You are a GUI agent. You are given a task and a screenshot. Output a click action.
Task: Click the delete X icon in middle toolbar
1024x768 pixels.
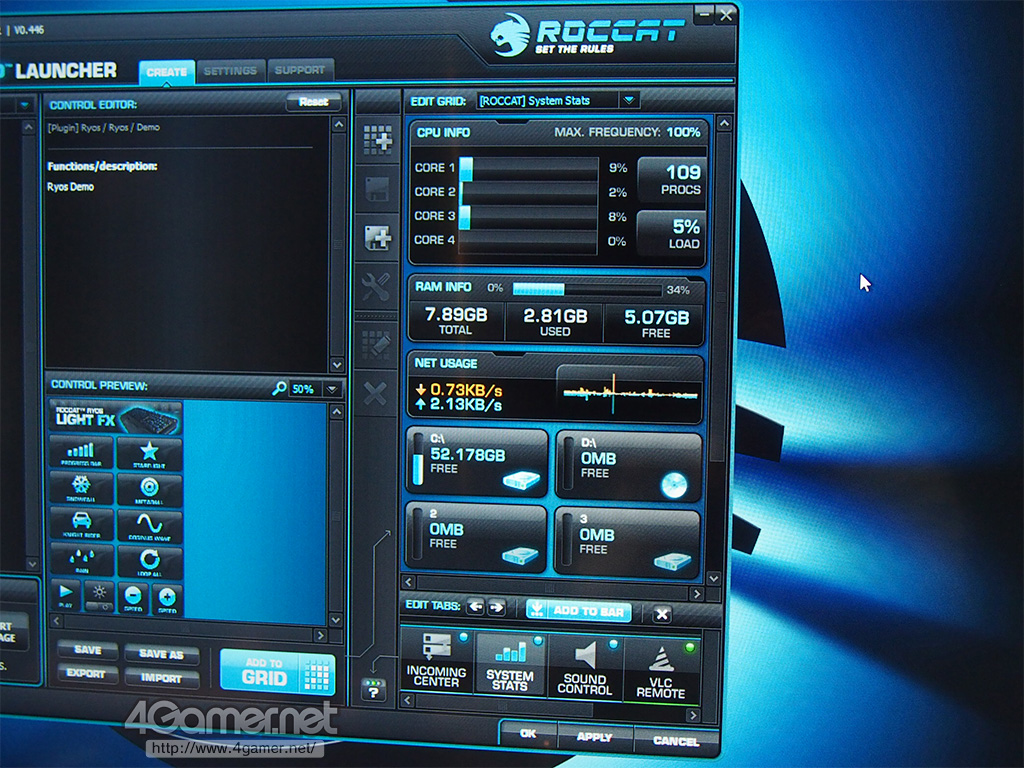click(x=375, y=393)
